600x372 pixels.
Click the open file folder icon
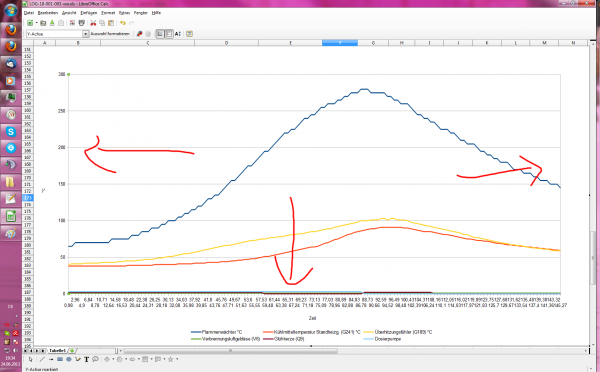(x=43, y=23)
